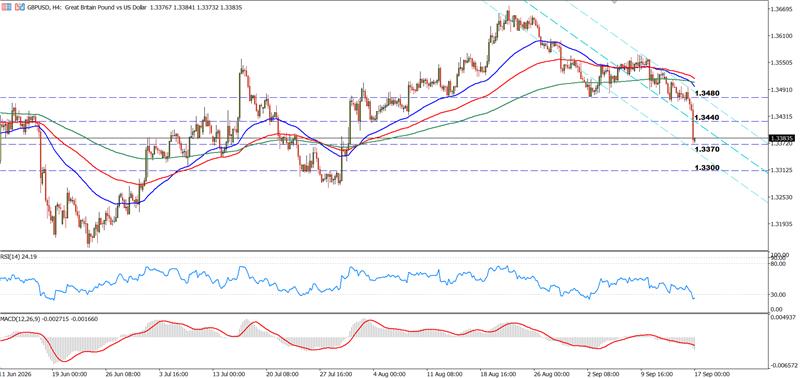800x378 pixels.
Task: Click the 1.3440 level label
Action: coord(707,117)
